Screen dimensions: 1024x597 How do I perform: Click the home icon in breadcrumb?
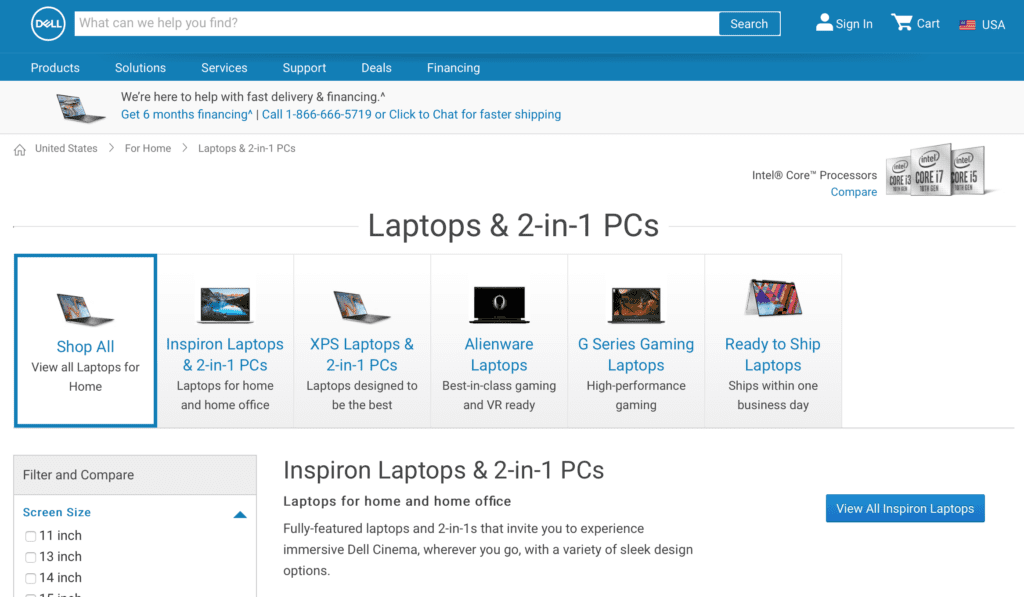[20, 150]
